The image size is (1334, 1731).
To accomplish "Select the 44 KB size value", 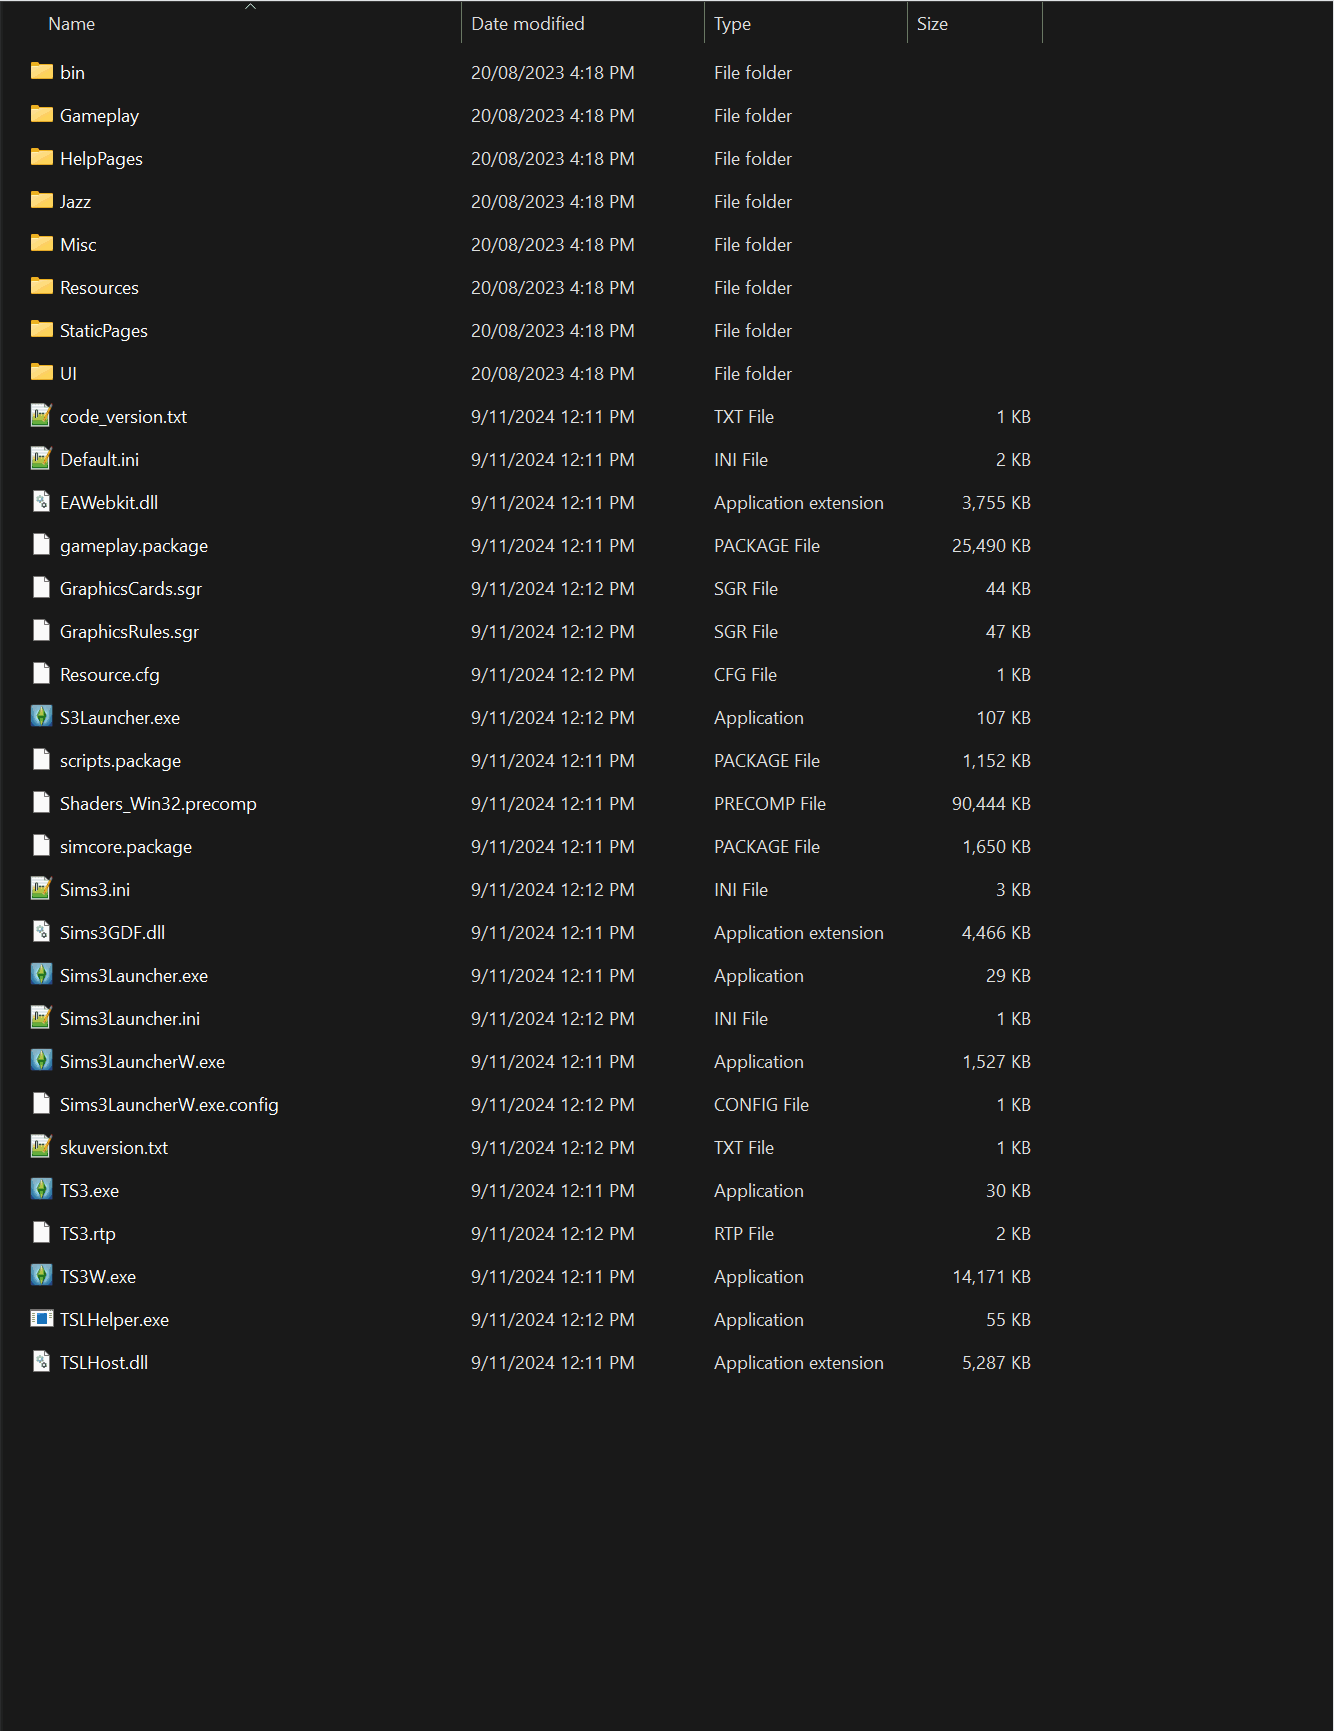I will [x=1008, y=589].
